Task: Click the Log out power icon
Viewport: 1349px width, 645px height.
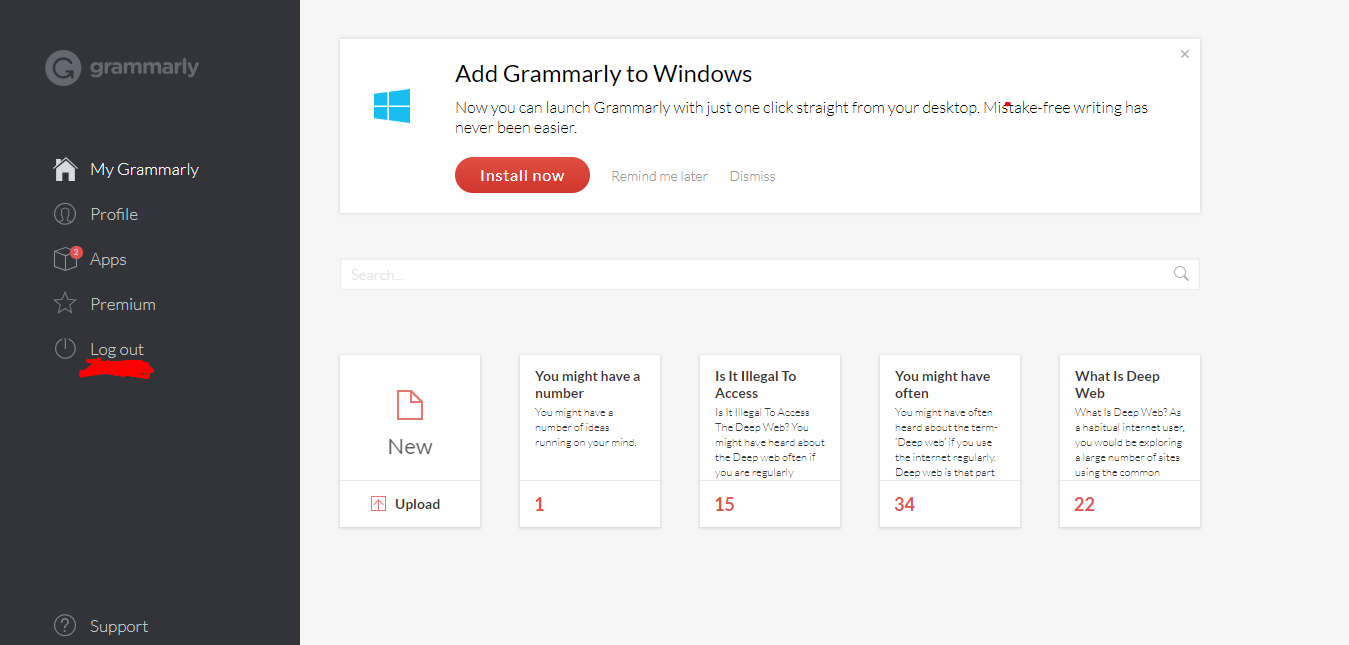Action: click(x=65, y=349)
